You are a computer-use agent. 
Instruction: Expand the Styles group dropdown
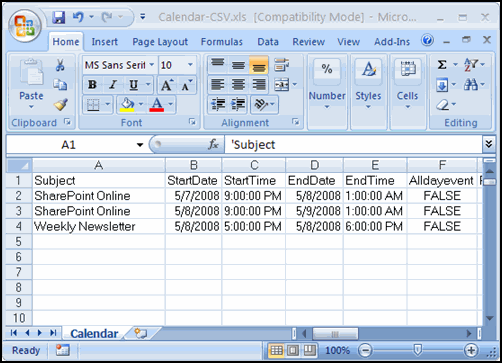[x=368, y=107]
